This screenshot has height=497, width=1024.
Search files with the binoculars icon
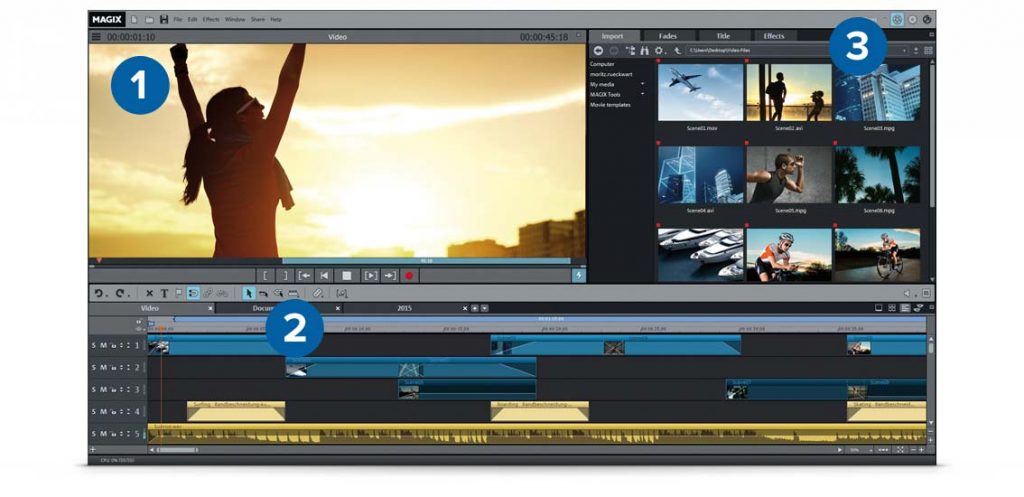[645, 50]
